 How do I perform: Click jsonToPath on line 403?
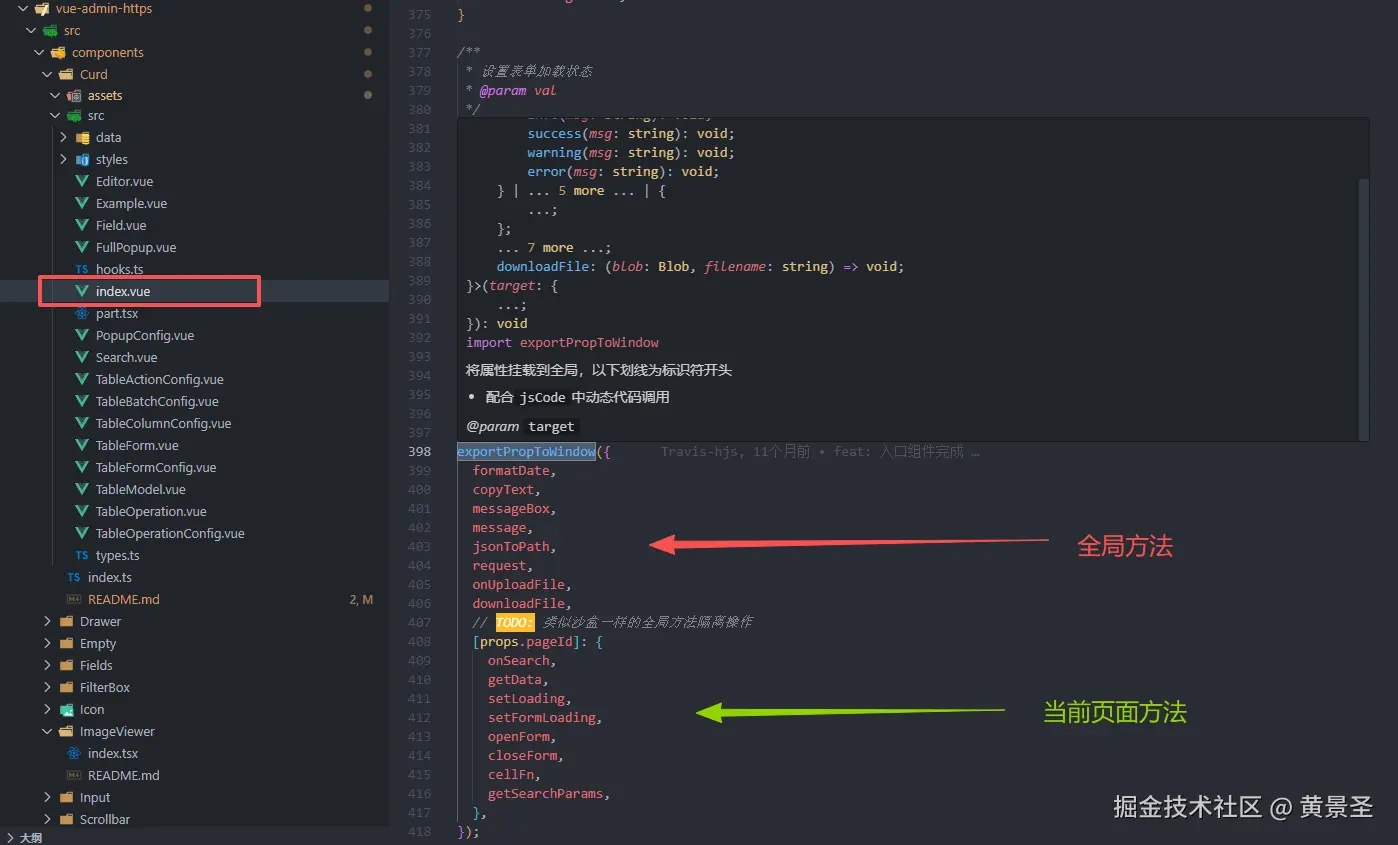pyautogui.click(x=510, y=547)
